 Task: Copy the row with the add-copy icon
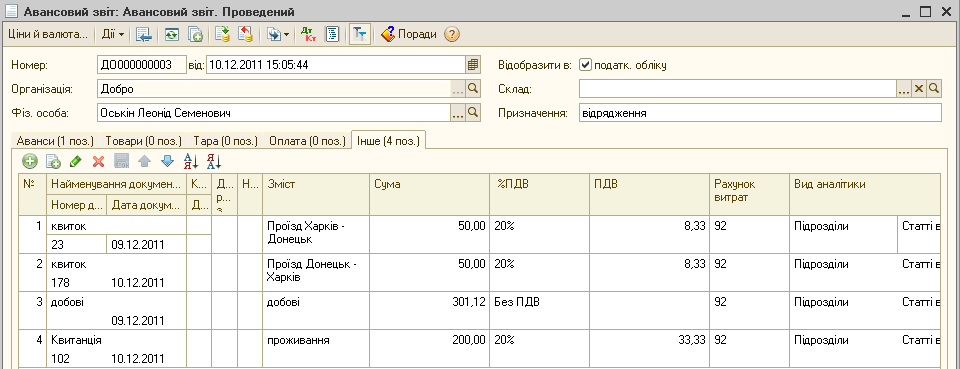(53, 162)
